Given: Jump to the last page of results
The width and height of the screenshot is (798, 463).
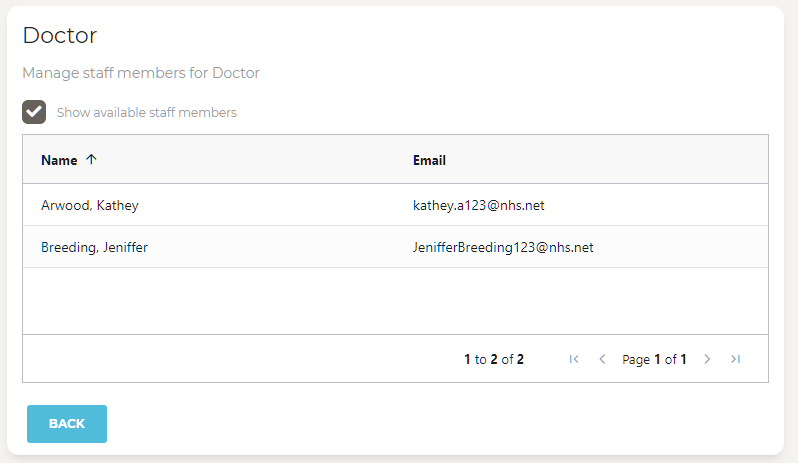Looking at the screenshot, I should (735, 359).
